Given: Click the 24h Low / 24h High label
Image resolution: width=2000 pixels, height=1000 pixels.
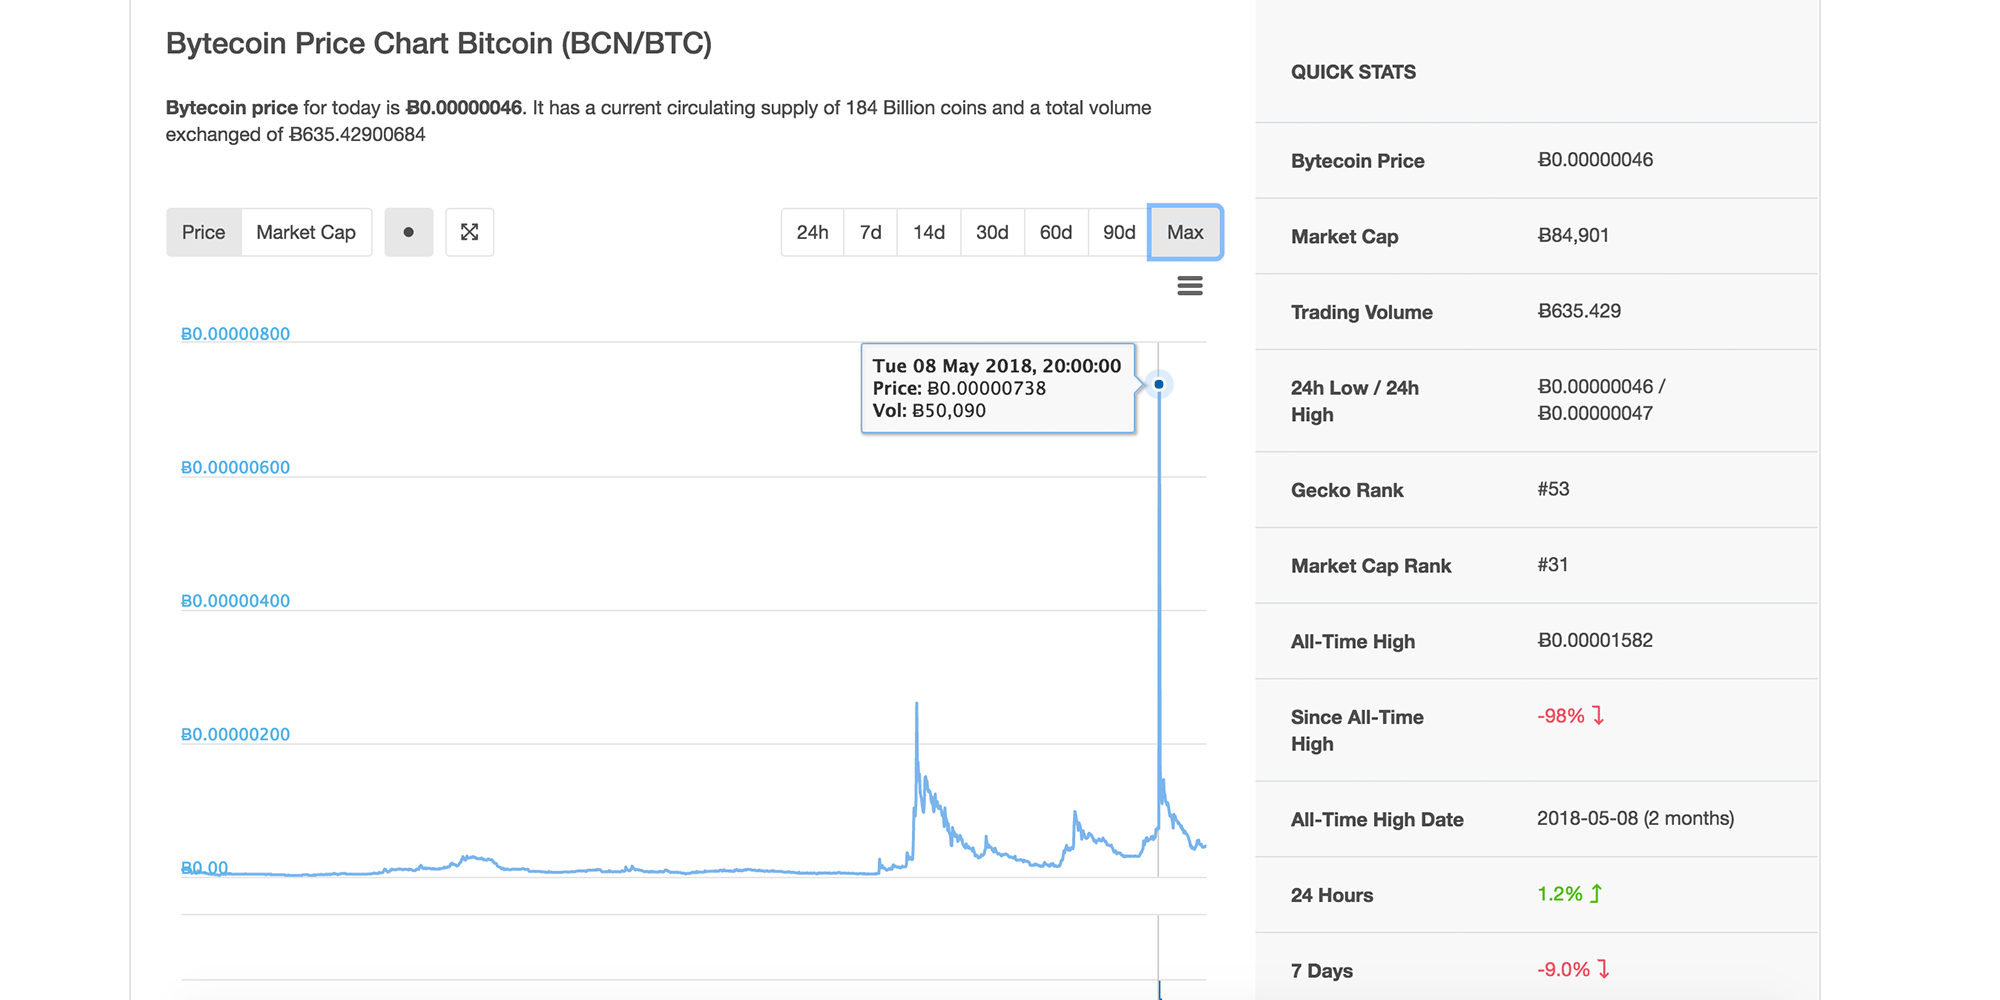Looking at the screenshot, I should coord(1355,401).
